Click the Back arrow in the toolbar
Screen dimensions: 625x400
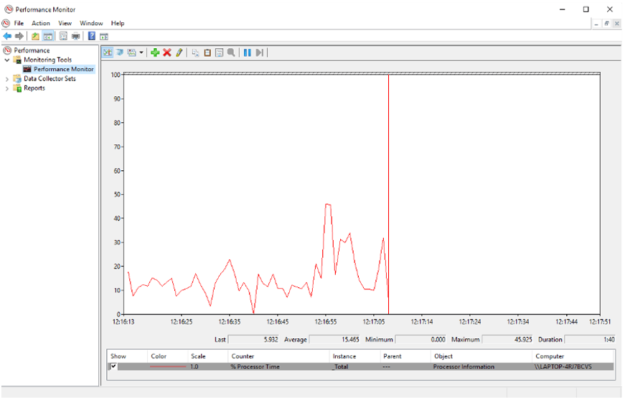[x=7, y=36]
